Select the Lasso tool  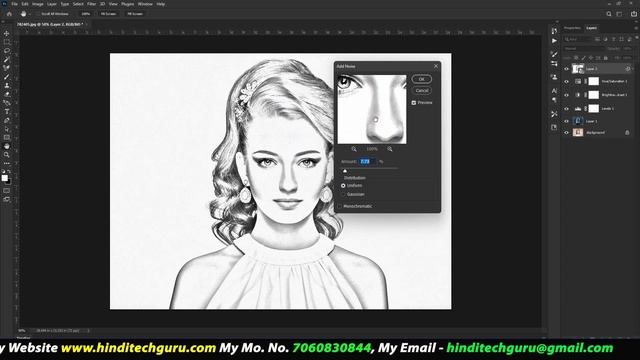pyautogui.click(x=7, y=51)
